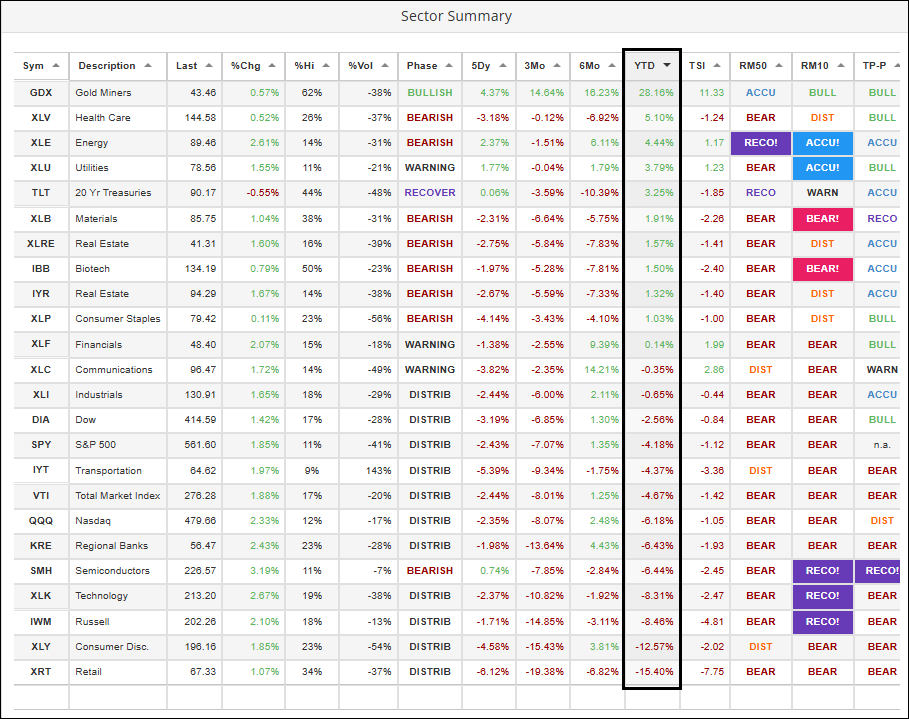The width and height of the screenshot is (909, 719).
Task: Click the blue ACCU! badge for Utilities
Action: [x=822, y=168]
